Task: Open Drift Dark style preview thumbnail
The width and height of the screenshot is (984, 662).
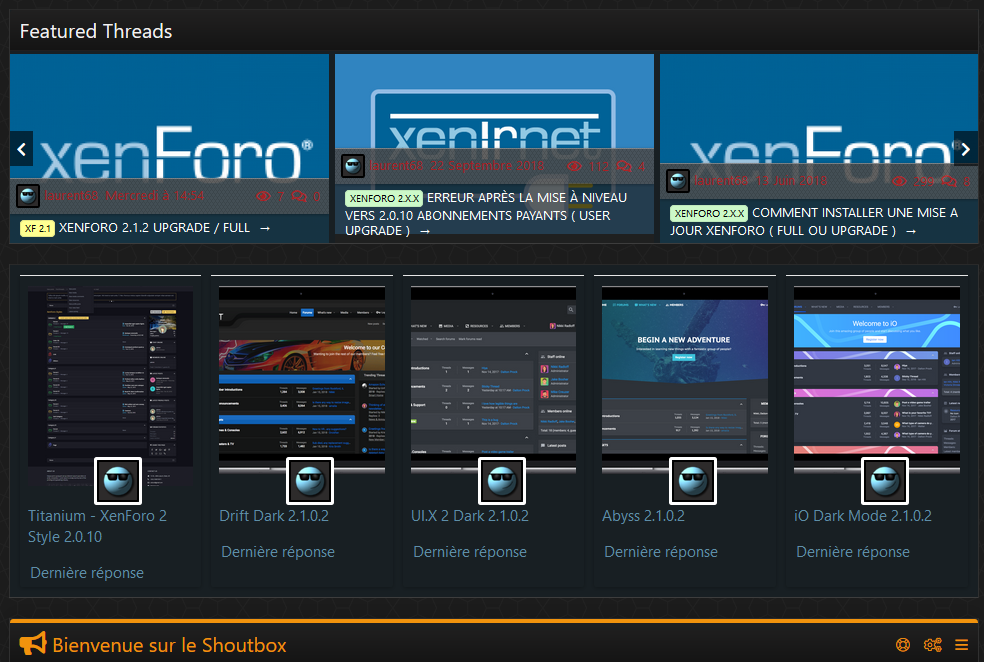Action: pos(302,379)
